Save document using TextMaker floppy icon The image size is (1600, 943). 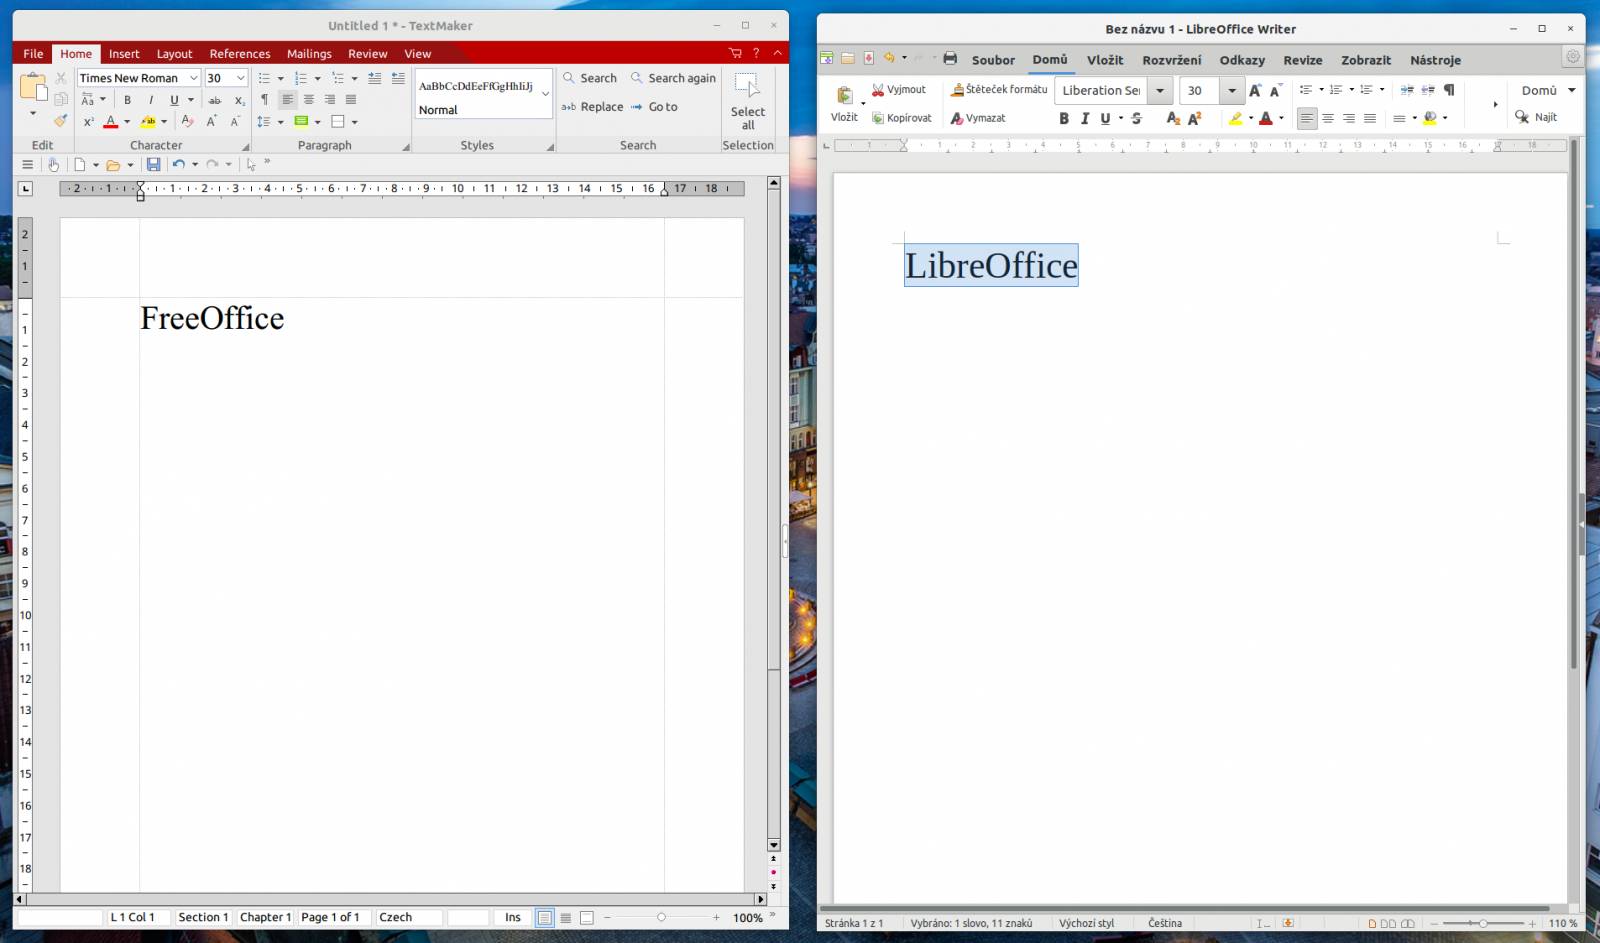click(153, 164)
